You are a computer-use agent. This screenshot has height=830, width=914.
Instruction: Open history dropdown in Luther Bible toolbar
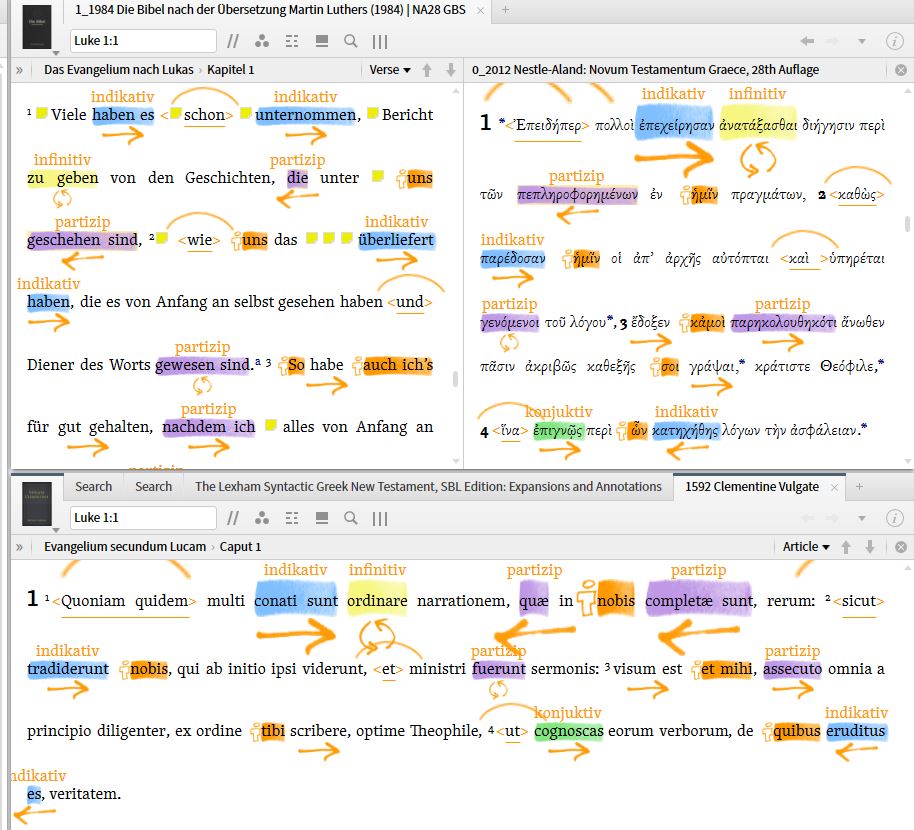click(862, 41)
